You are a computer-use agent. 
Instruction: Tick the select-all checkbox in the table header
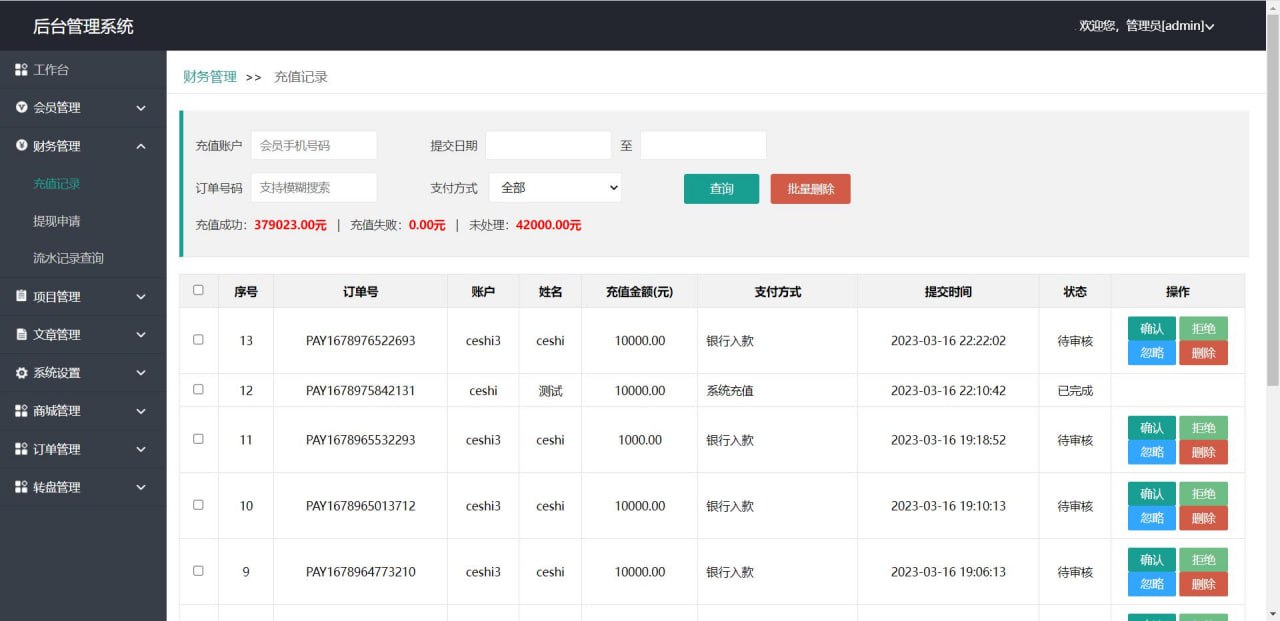click(198, 290)
